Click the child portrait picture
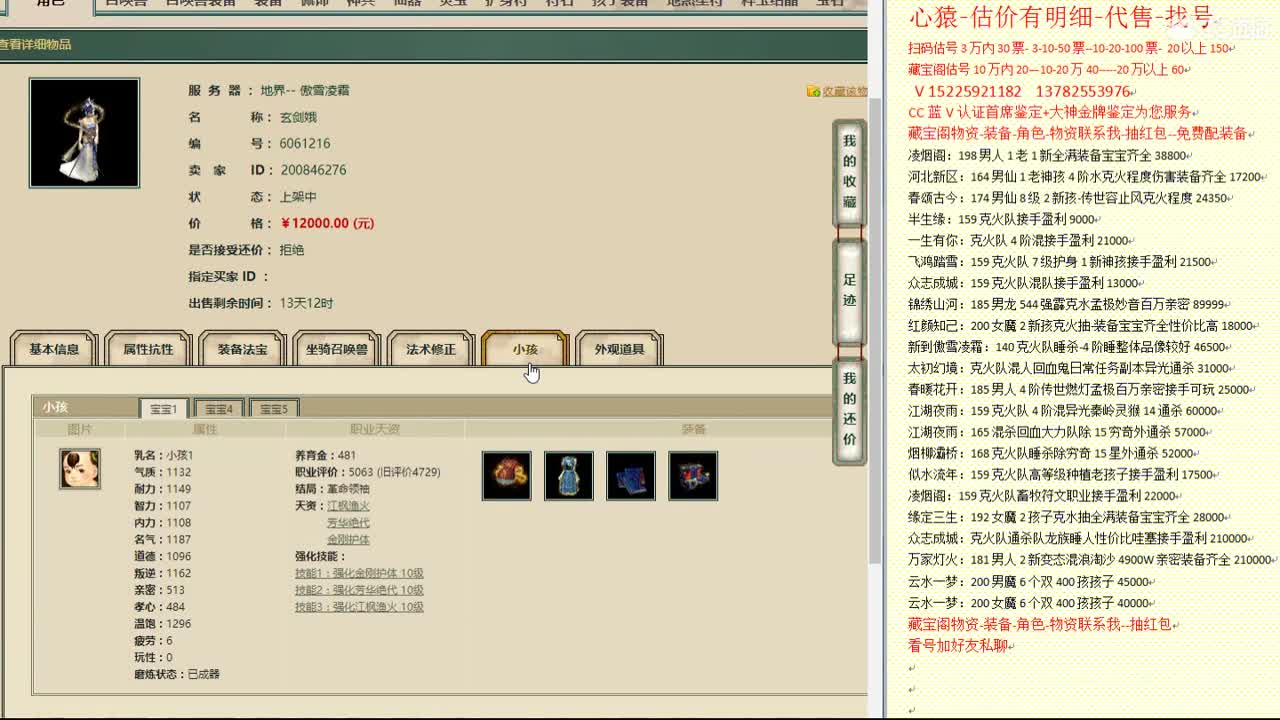The image size is (1280, 720). click(80, 469)
